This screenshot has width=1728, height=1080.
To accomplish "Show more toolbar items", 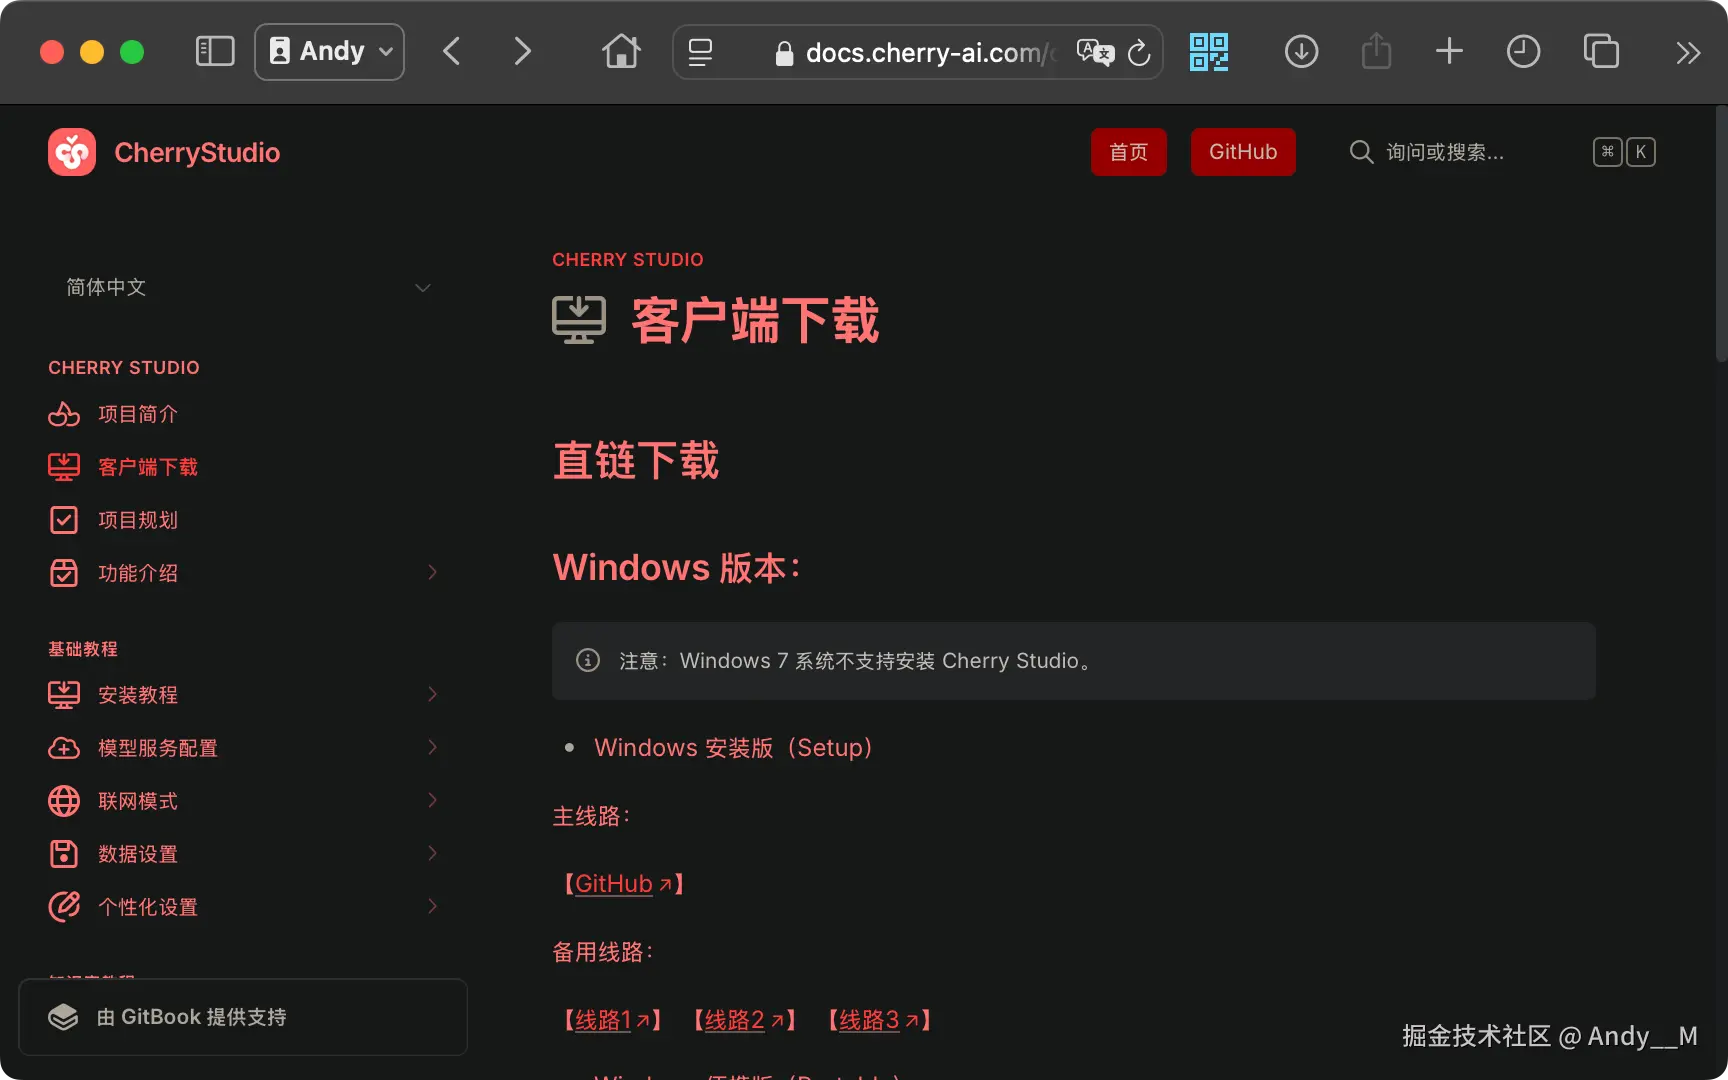I will (1688, 53).
